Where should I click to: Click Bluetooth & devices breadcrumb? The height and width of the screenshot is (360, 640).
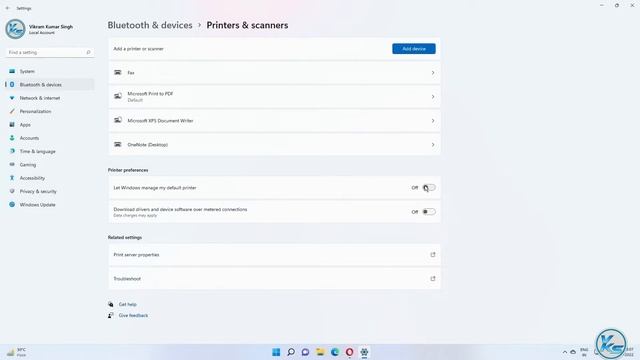point(150,25)
